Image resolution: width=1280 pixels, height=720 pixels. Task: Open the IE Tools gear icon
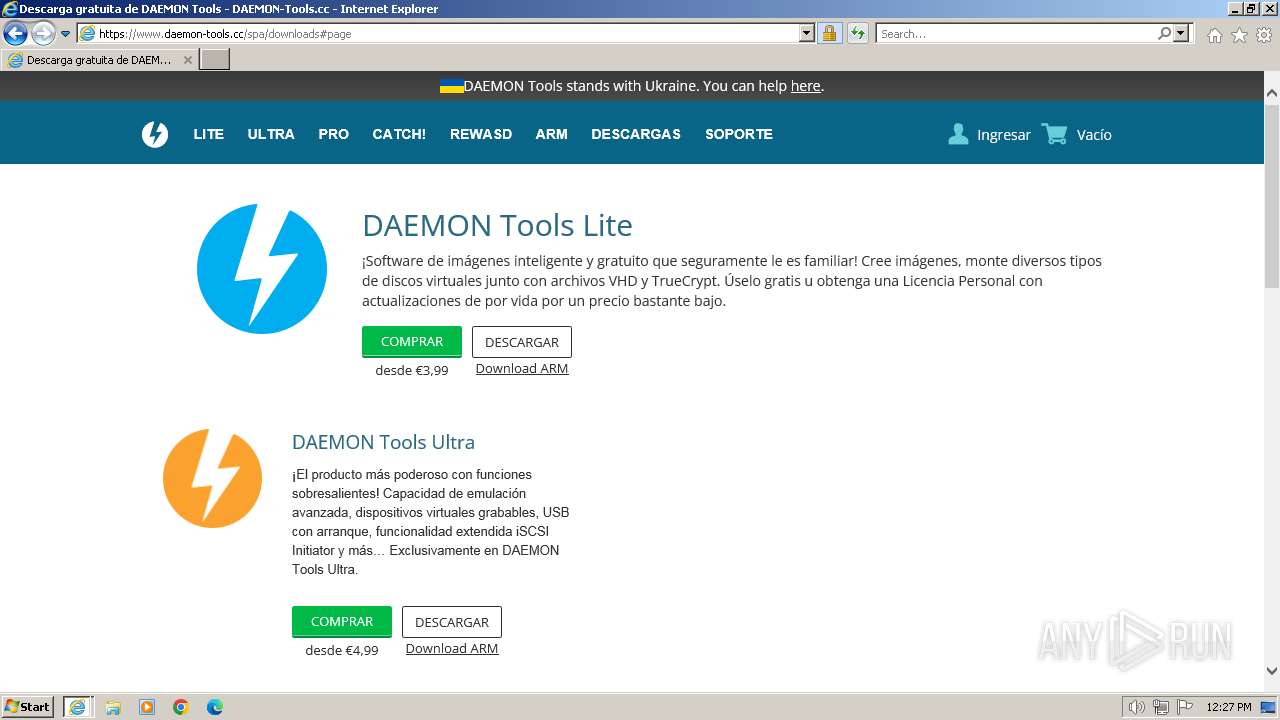coord(1264,35)
